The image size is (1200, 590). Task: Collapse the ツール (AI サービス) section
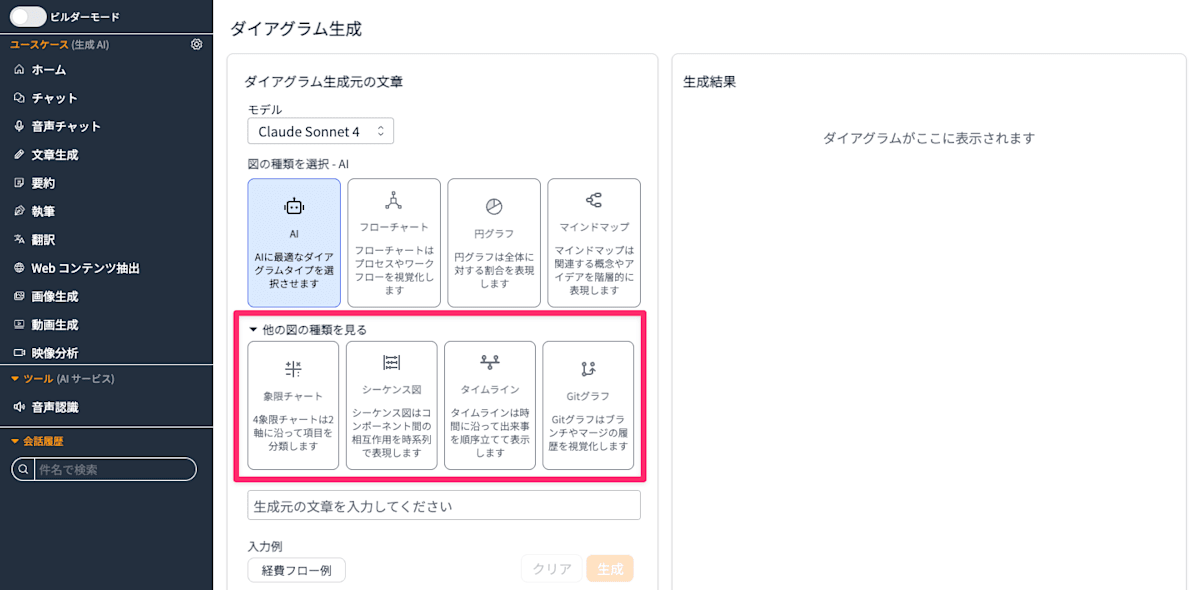(62, 379)
